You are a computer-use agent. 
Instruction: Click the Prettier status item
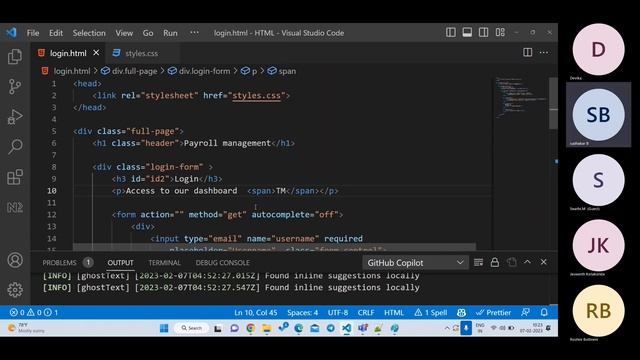[x=493, y=313]
